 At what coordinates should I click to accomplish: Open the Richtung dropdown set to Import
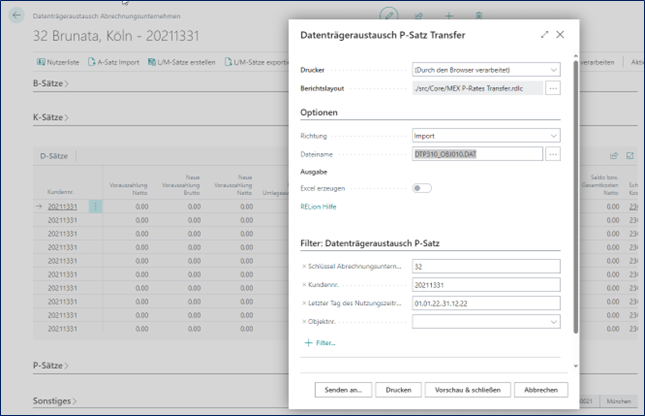pos(486,135)
